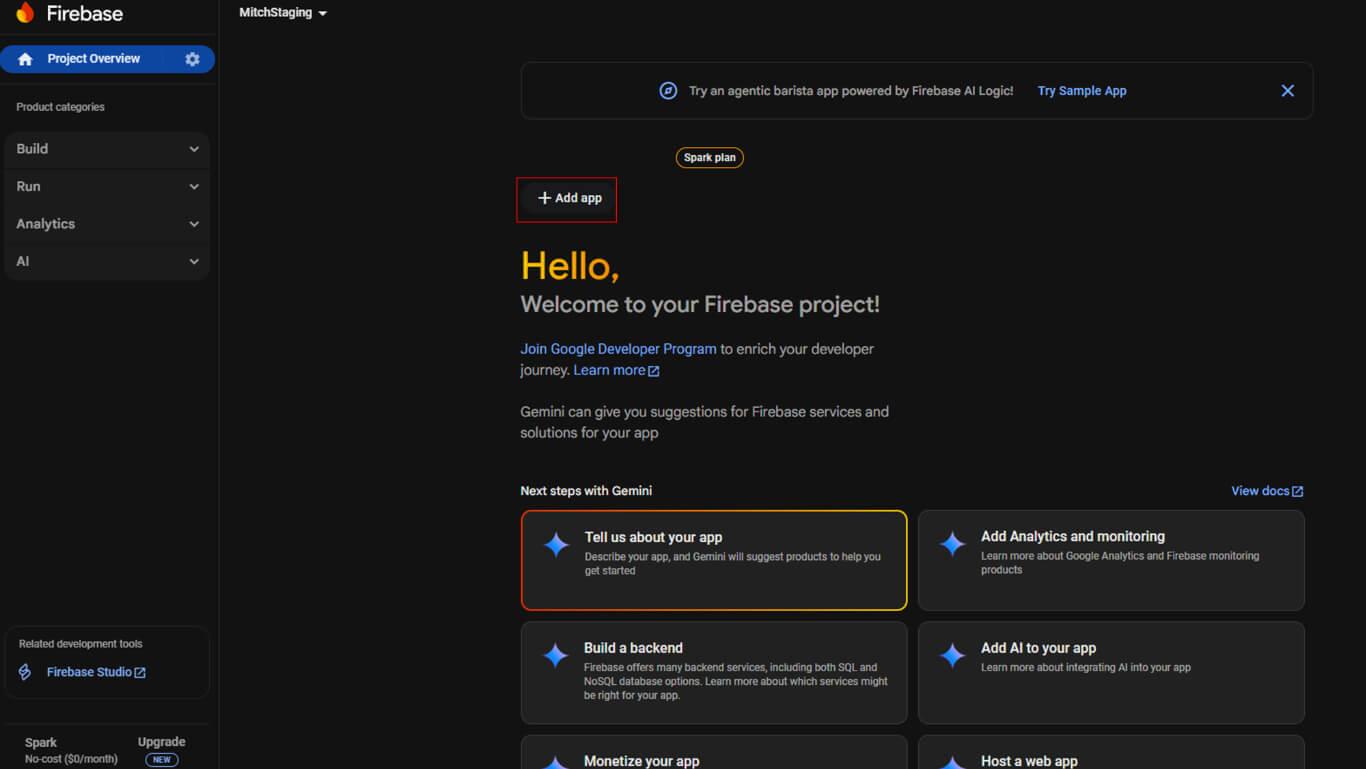
Task: Click Join Google Developer Program link
Action: tap(618, 349)
